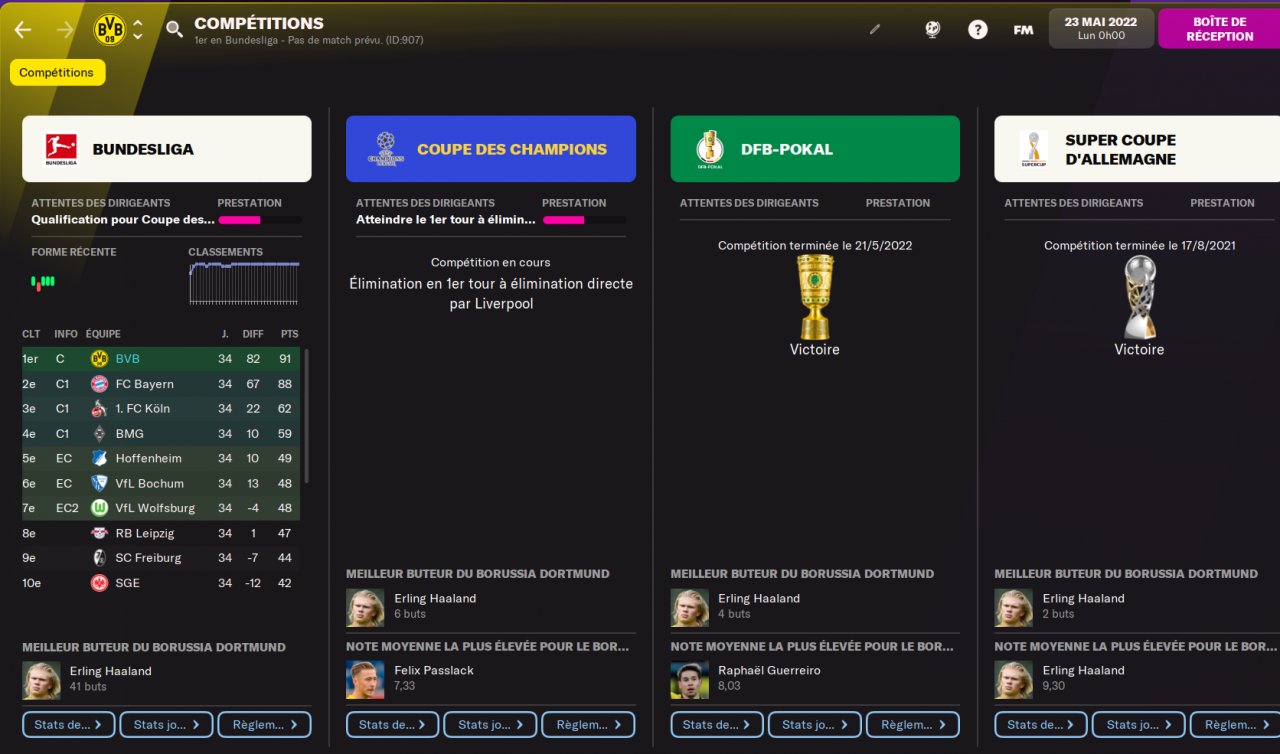
Task: Open the help question mark icon
Action: [x=978, y=30]
